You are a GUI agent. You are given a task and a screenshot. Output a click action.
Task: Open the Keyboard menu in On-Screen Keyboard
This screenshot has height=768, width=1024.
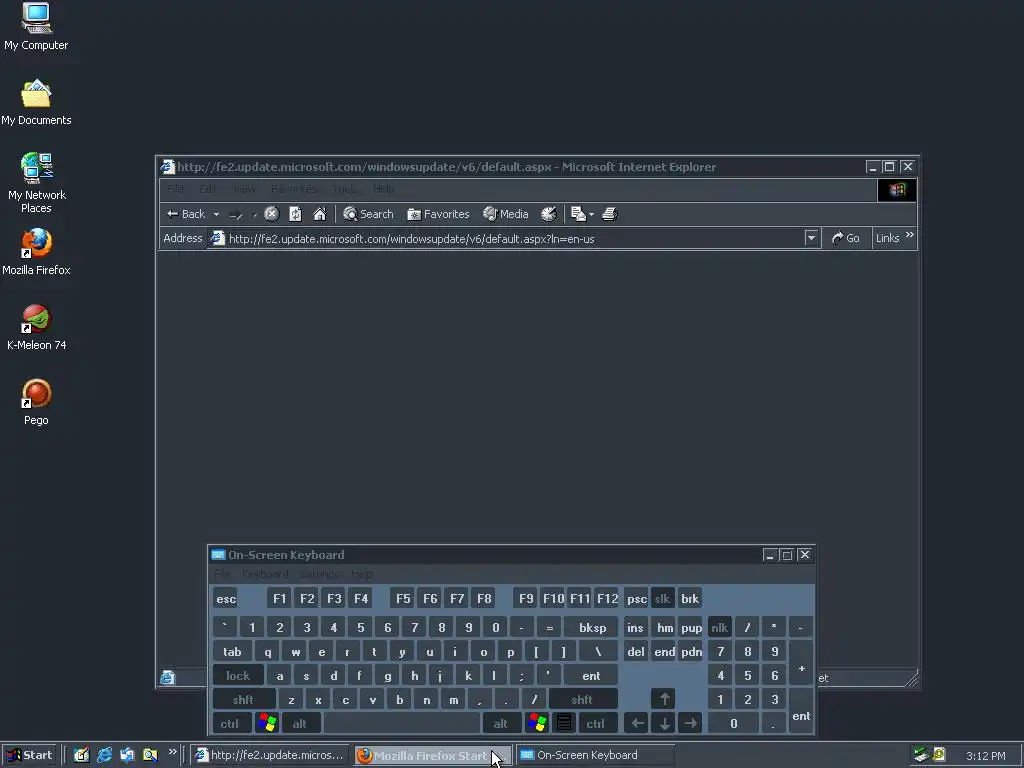pos(265,574)
